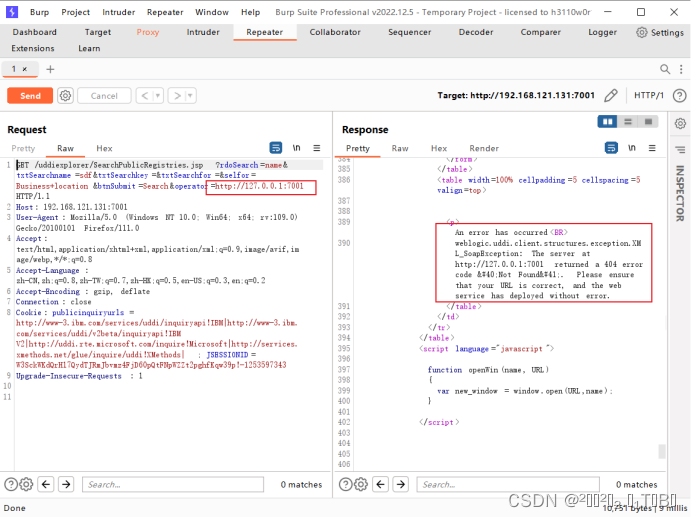Toggle request message word wrap icon
This screenshot has width=691, height=518.
(x=276, y=148)
